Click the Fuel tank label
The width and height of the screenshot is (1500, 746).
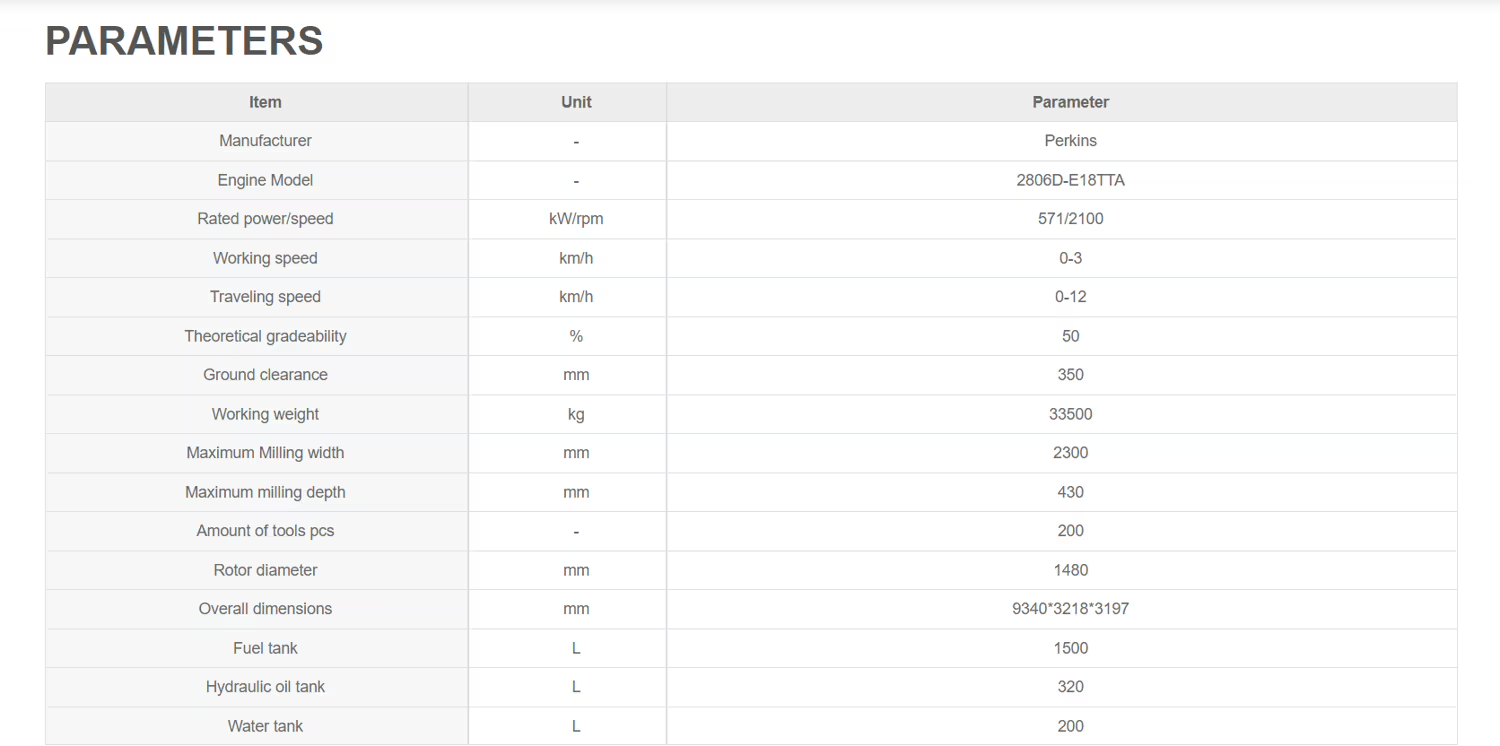click(x=265, y=648)
